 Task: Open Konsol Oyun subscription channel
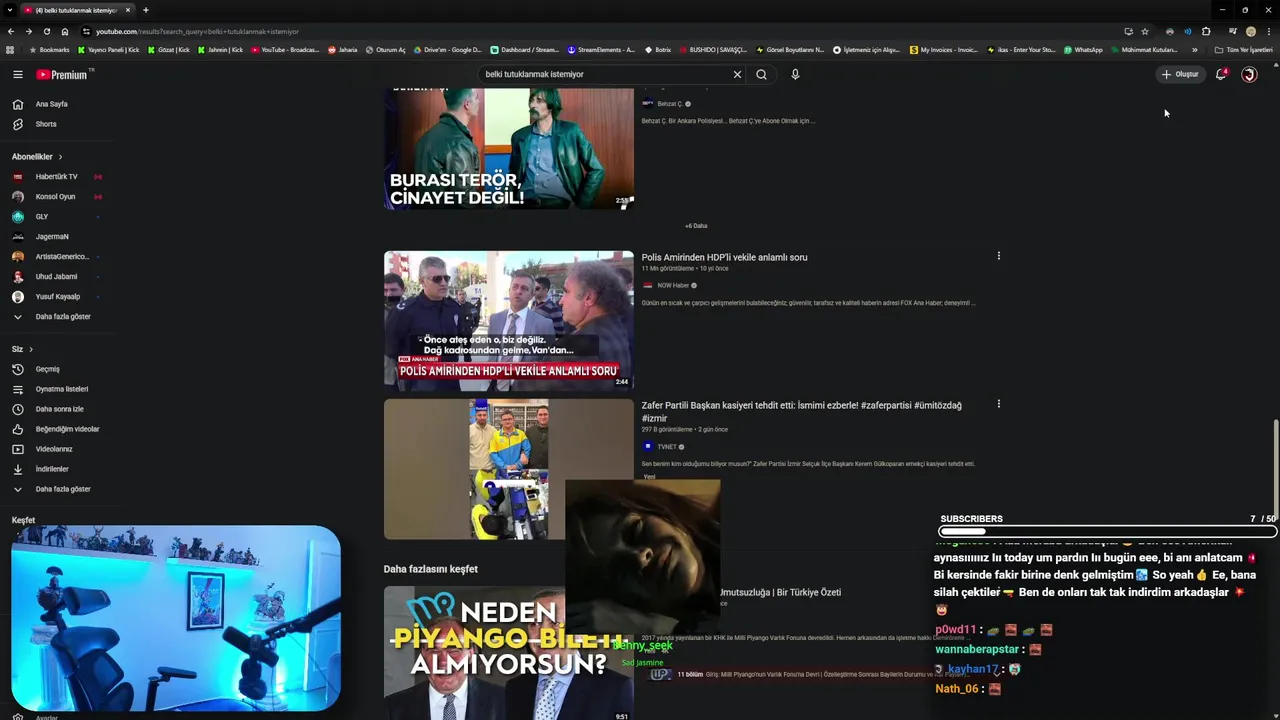[55, 197]
